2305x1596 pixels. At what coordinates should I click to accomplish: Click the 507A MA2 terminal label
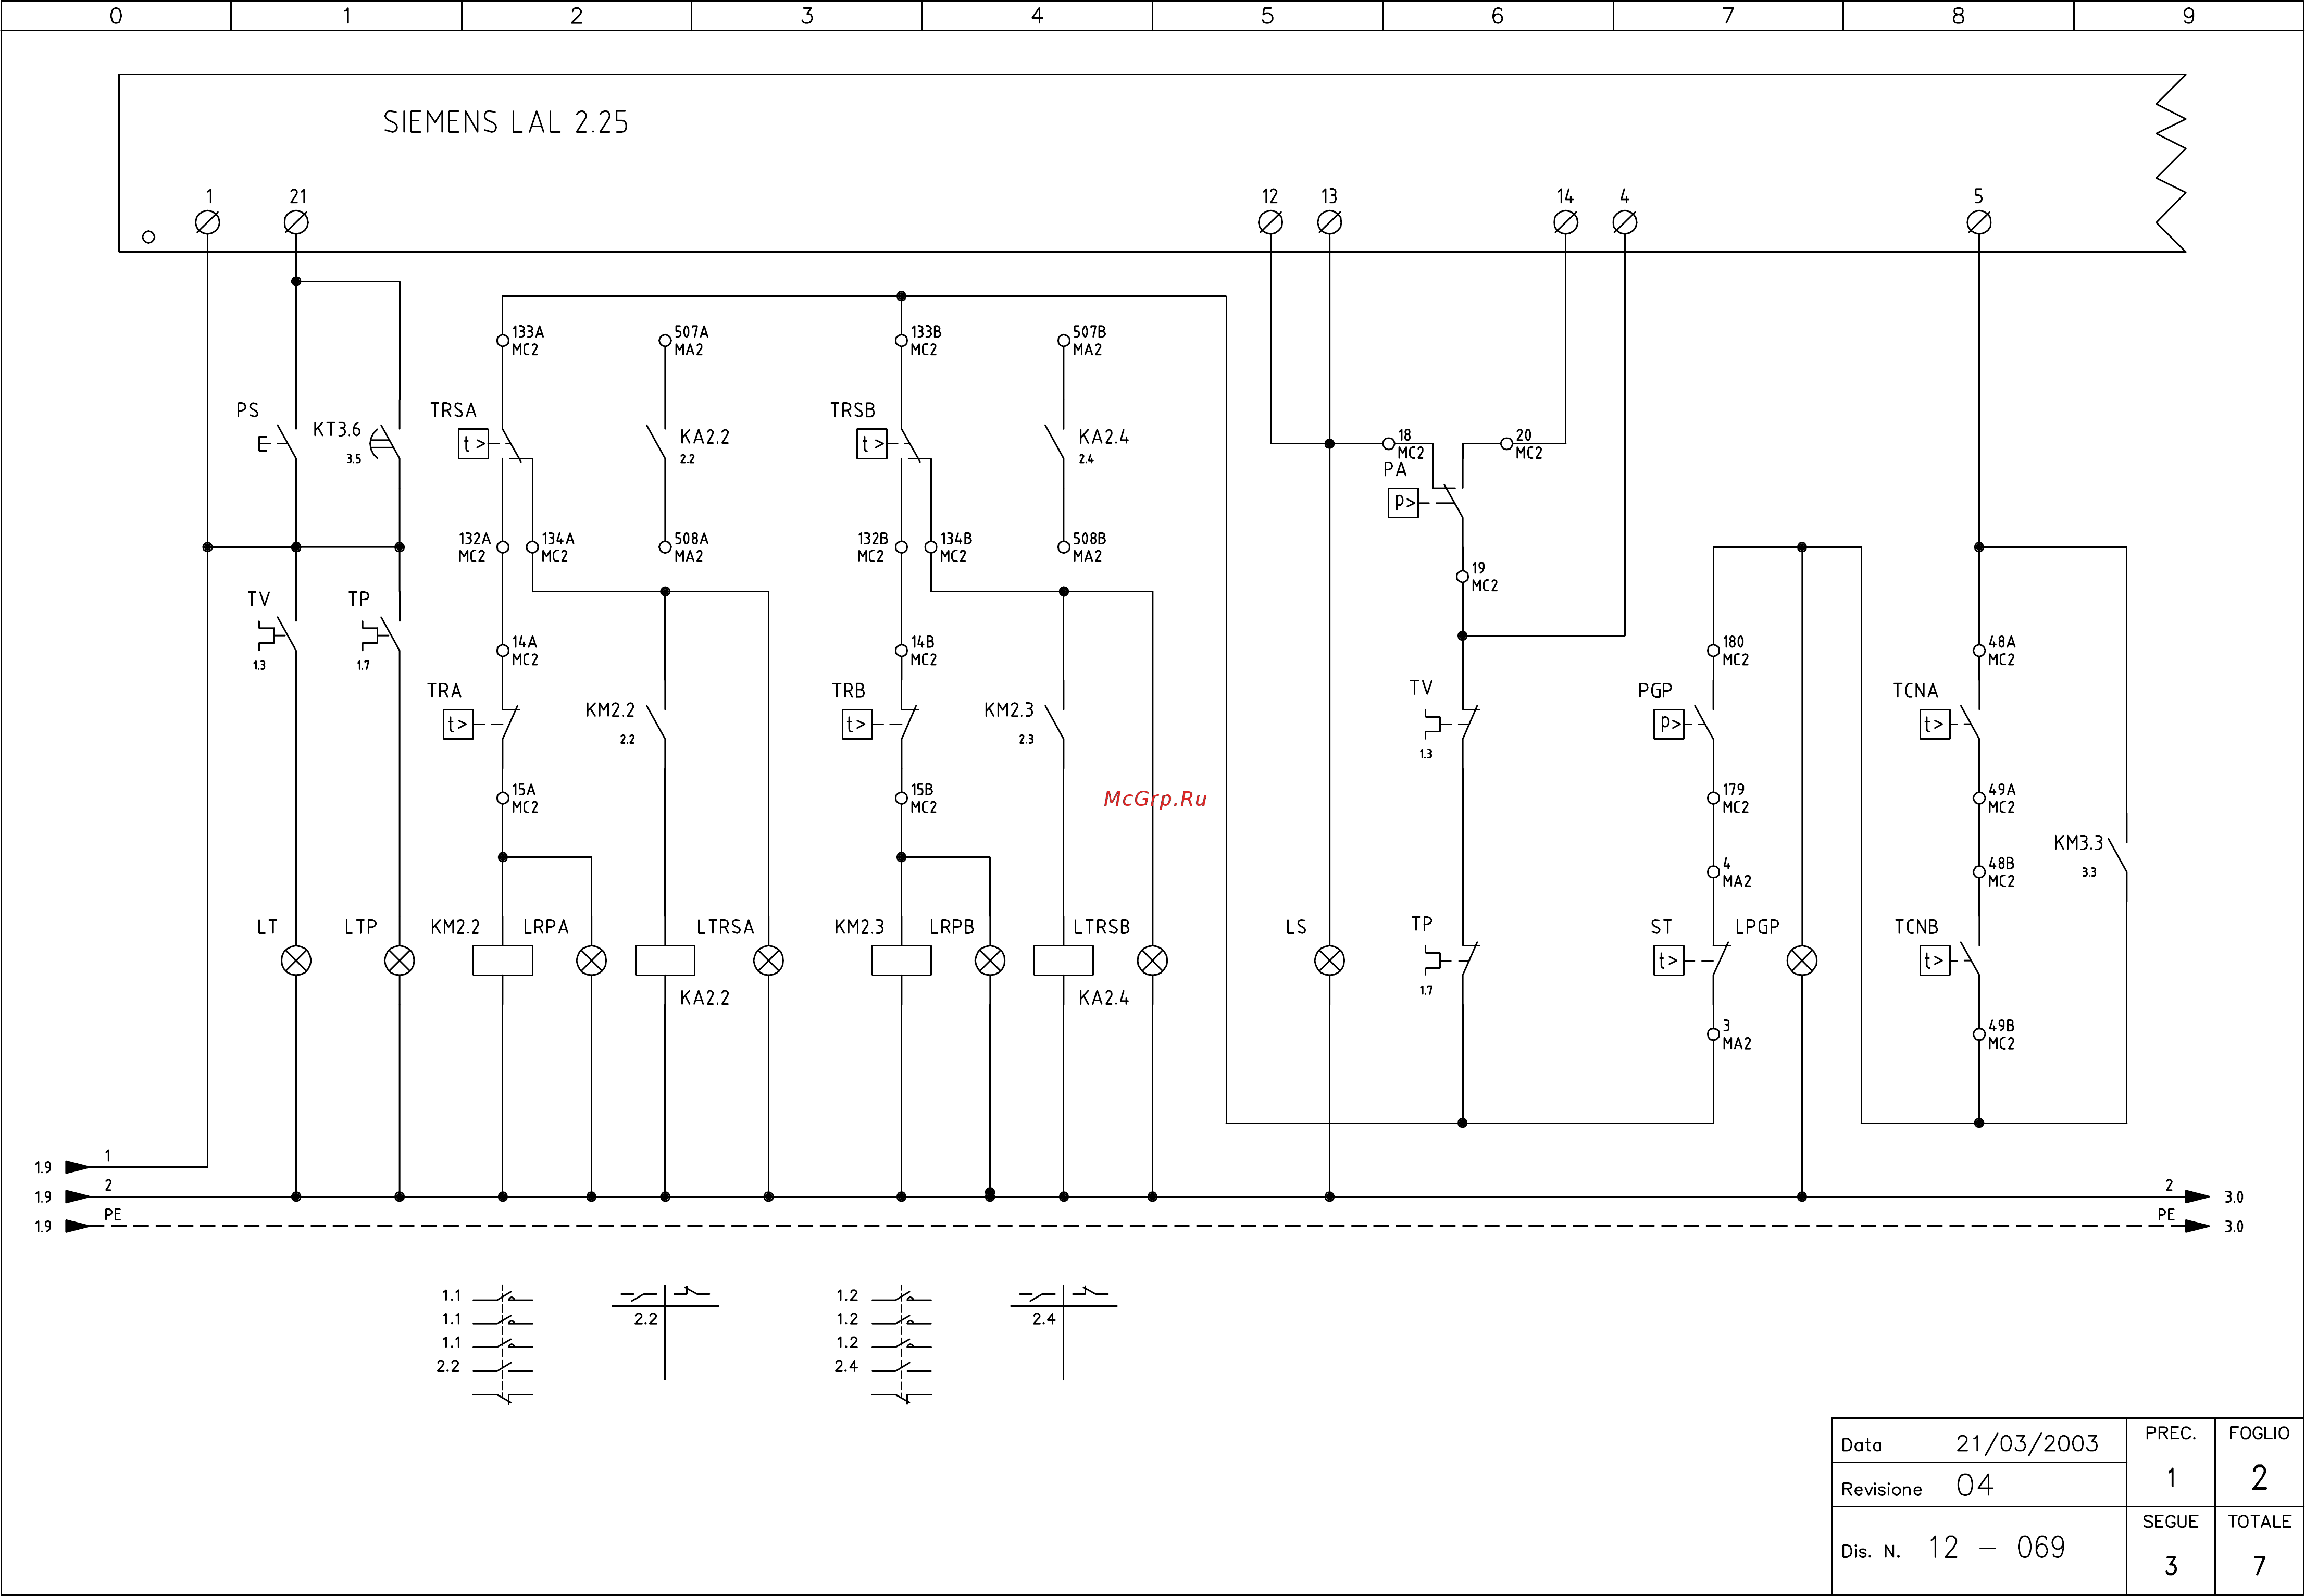[691, 340]
